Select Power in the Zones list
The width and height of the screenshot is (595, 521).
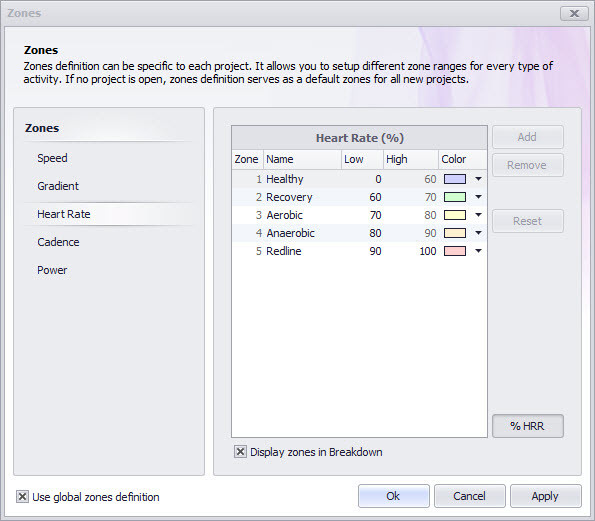52,270
